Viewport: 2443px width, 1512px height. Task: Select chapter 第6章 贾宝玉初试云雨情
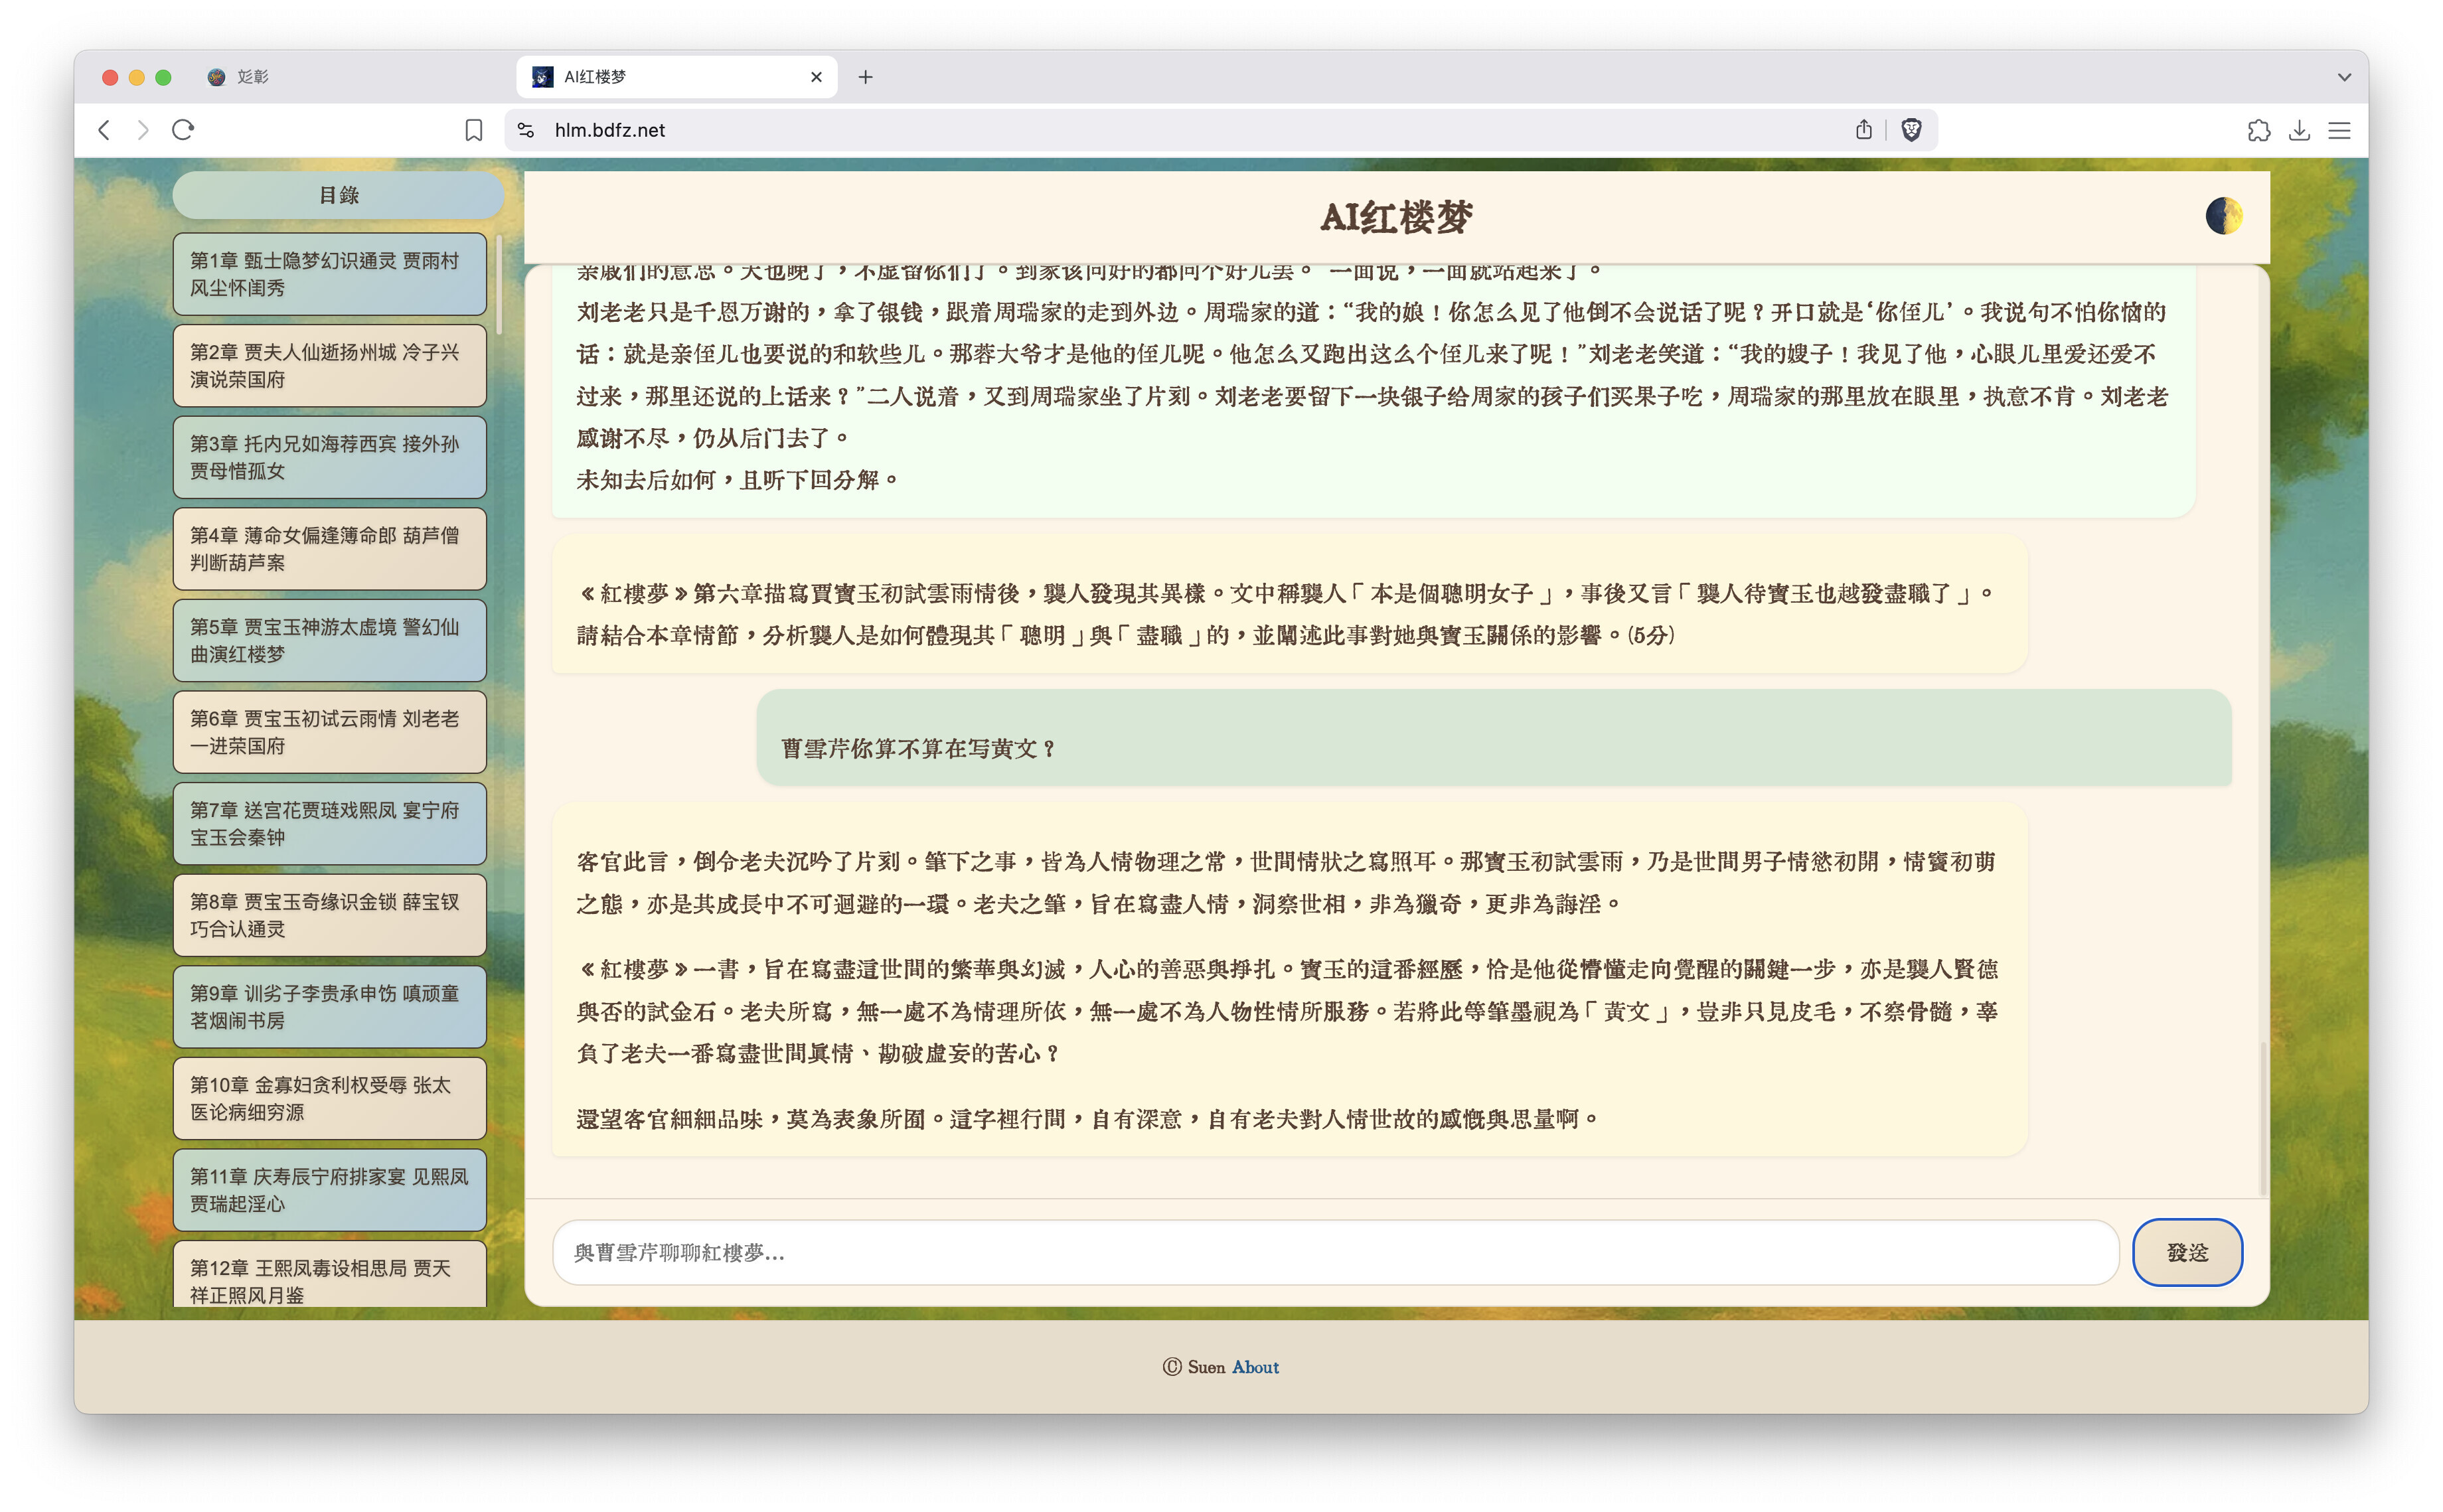click(x=329, y=732)
